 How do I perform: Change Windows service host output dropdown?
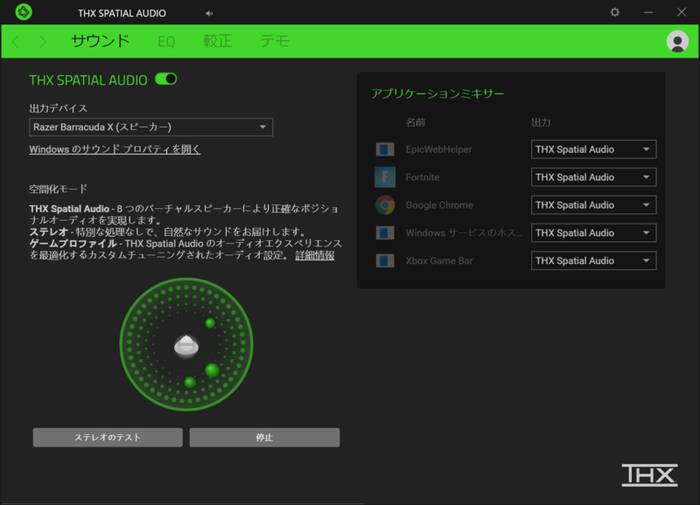click(594, 233)
